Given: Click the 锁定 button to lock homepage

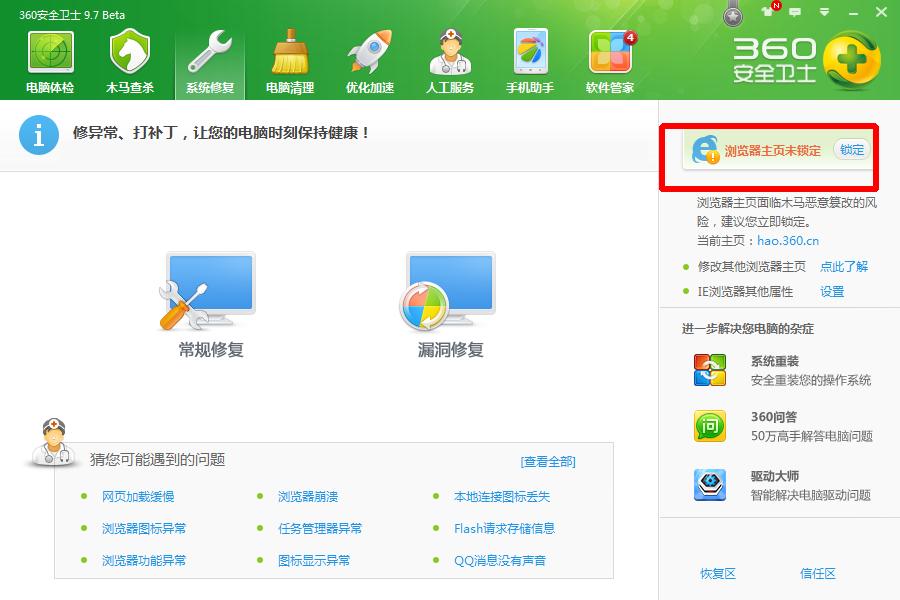Looking at the screenshot, I should (852, 150).
